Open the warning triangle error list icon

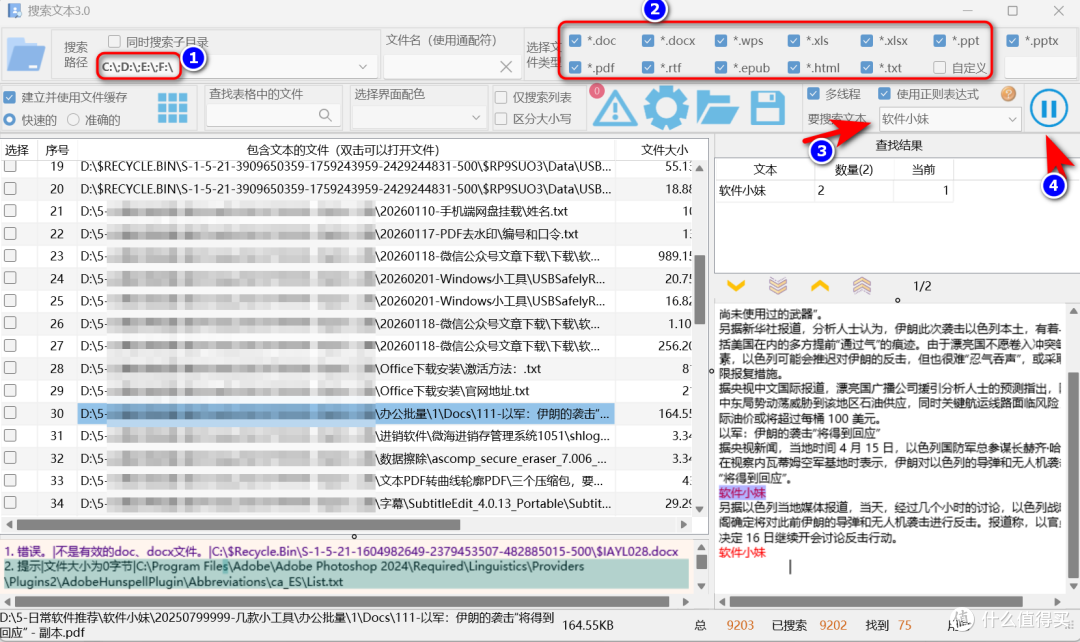coord(614,109)
